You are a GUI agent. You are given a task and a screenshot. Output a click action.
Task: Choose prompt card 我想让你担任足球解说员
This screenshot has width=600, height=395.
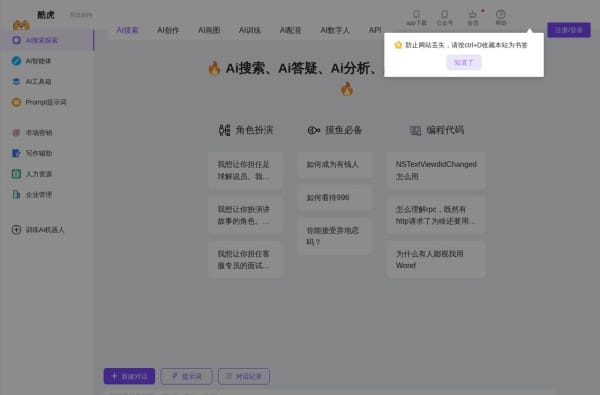coord(245,170)
